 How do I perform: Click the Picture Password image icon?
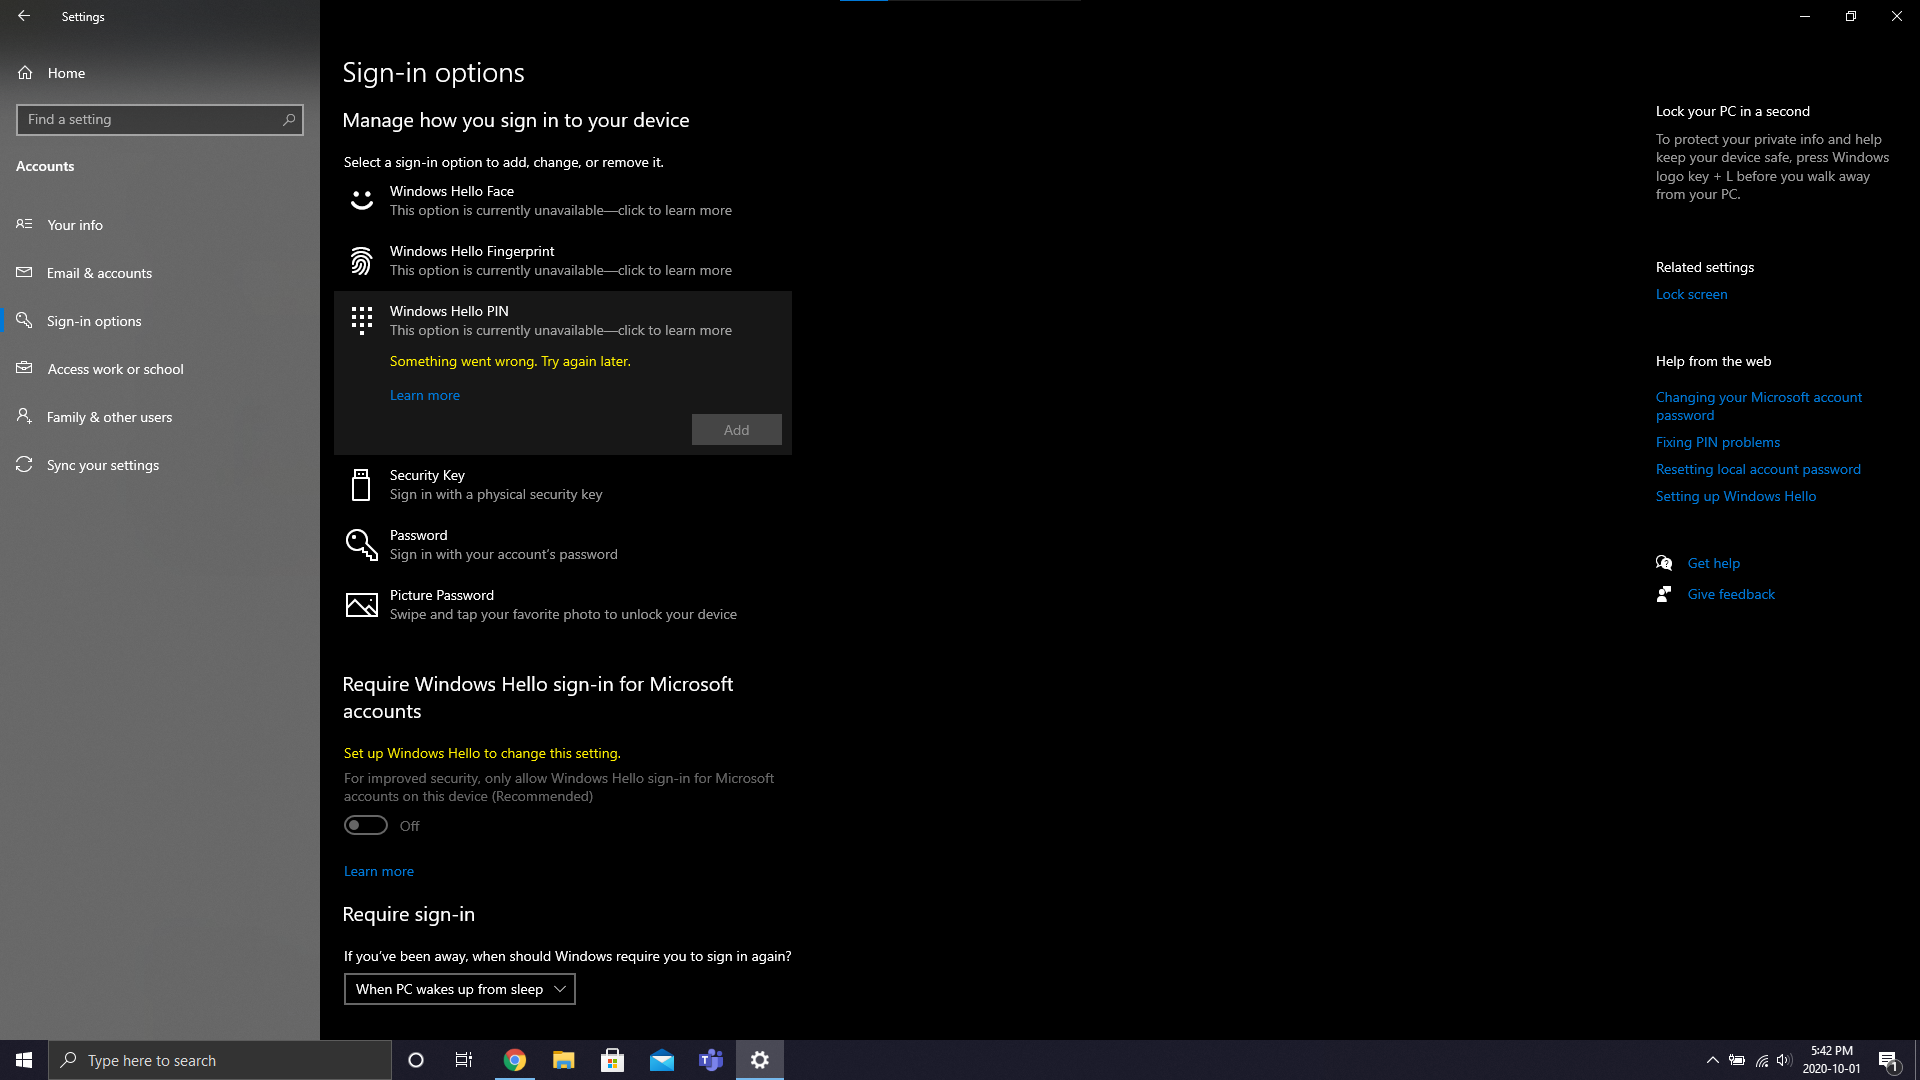361,605
